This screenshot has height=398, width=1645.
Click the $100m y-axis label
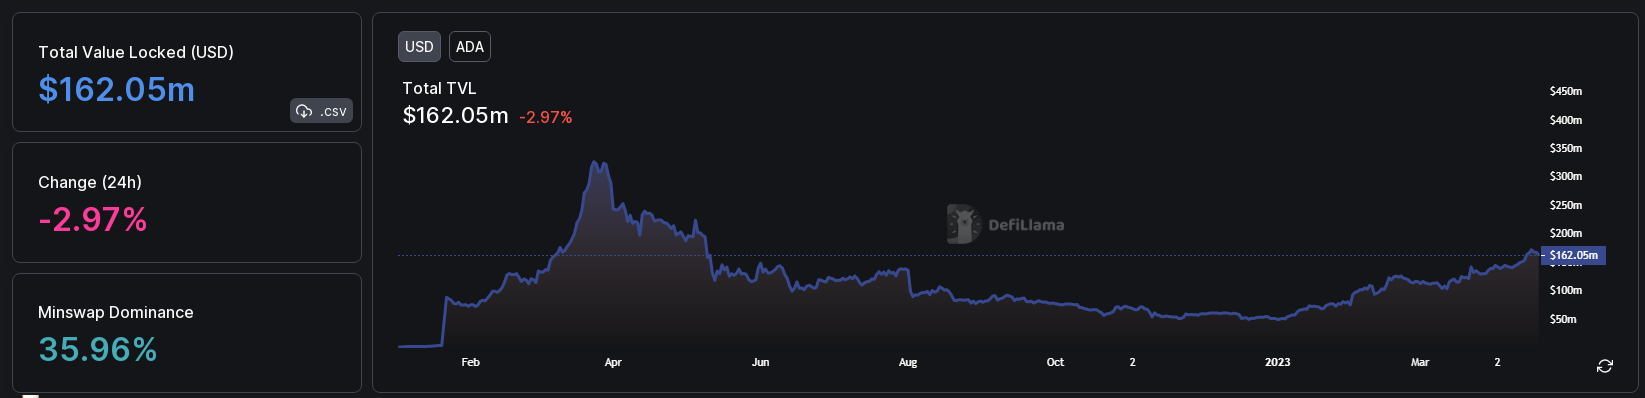click(1566, 290)
